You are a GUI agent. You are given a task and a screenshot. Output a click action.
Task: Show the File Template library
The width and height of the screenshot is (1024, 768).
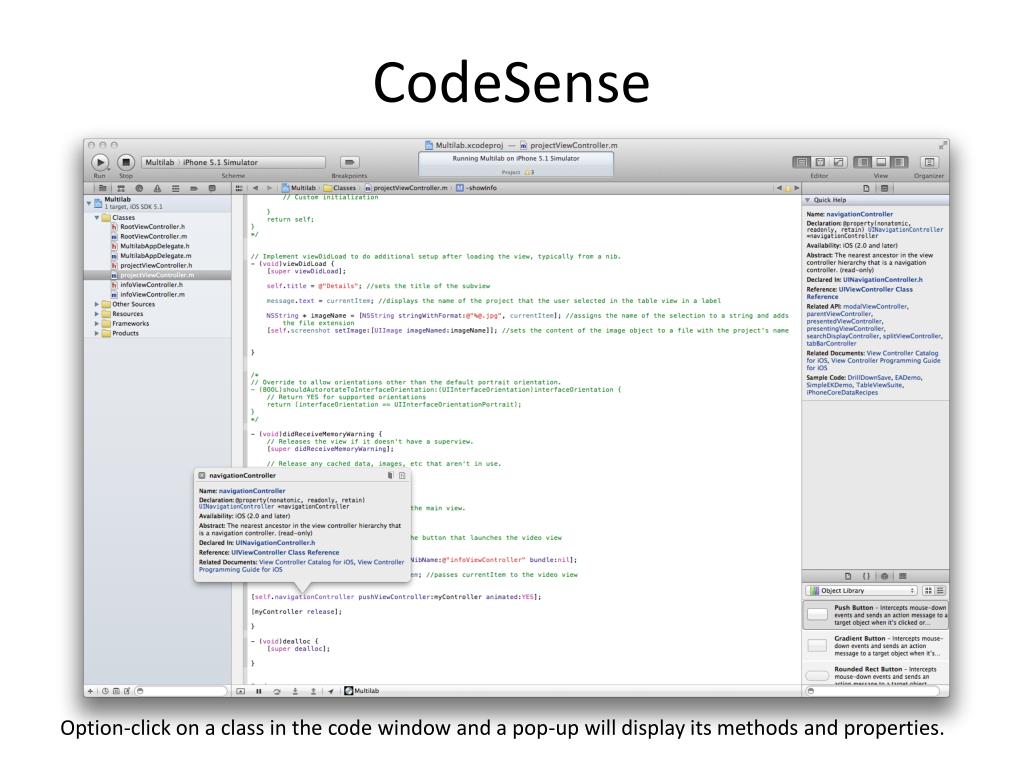848,577
